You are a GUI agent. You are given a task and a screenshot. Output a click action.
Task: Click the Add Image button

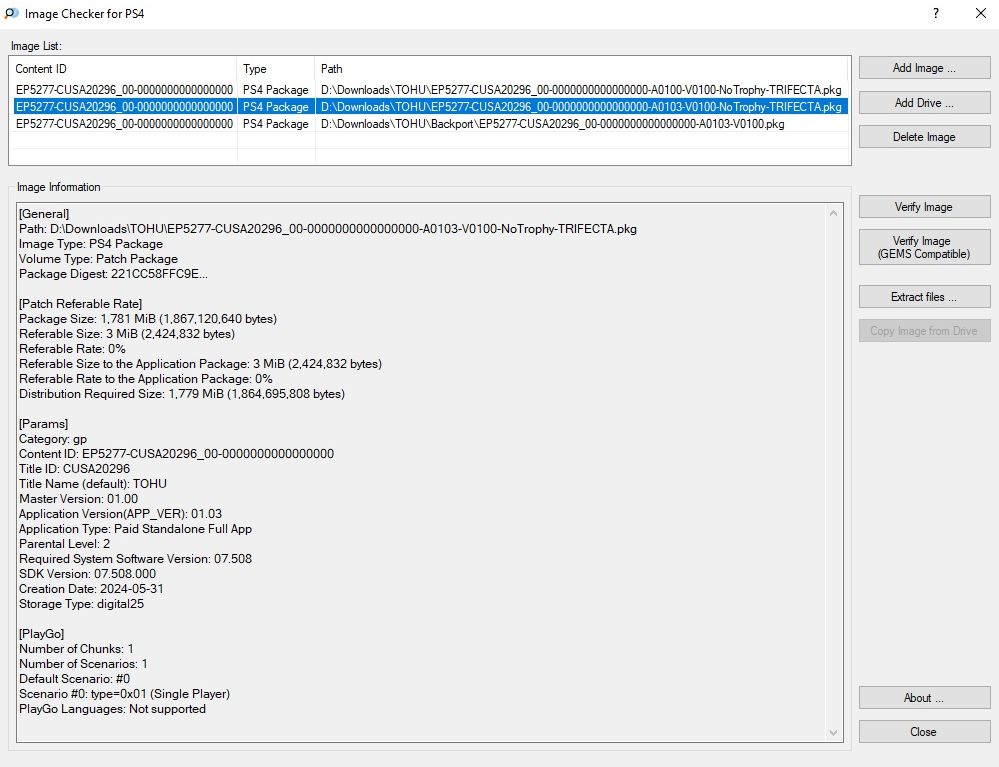pyautogui.click(x=924, y=68)
